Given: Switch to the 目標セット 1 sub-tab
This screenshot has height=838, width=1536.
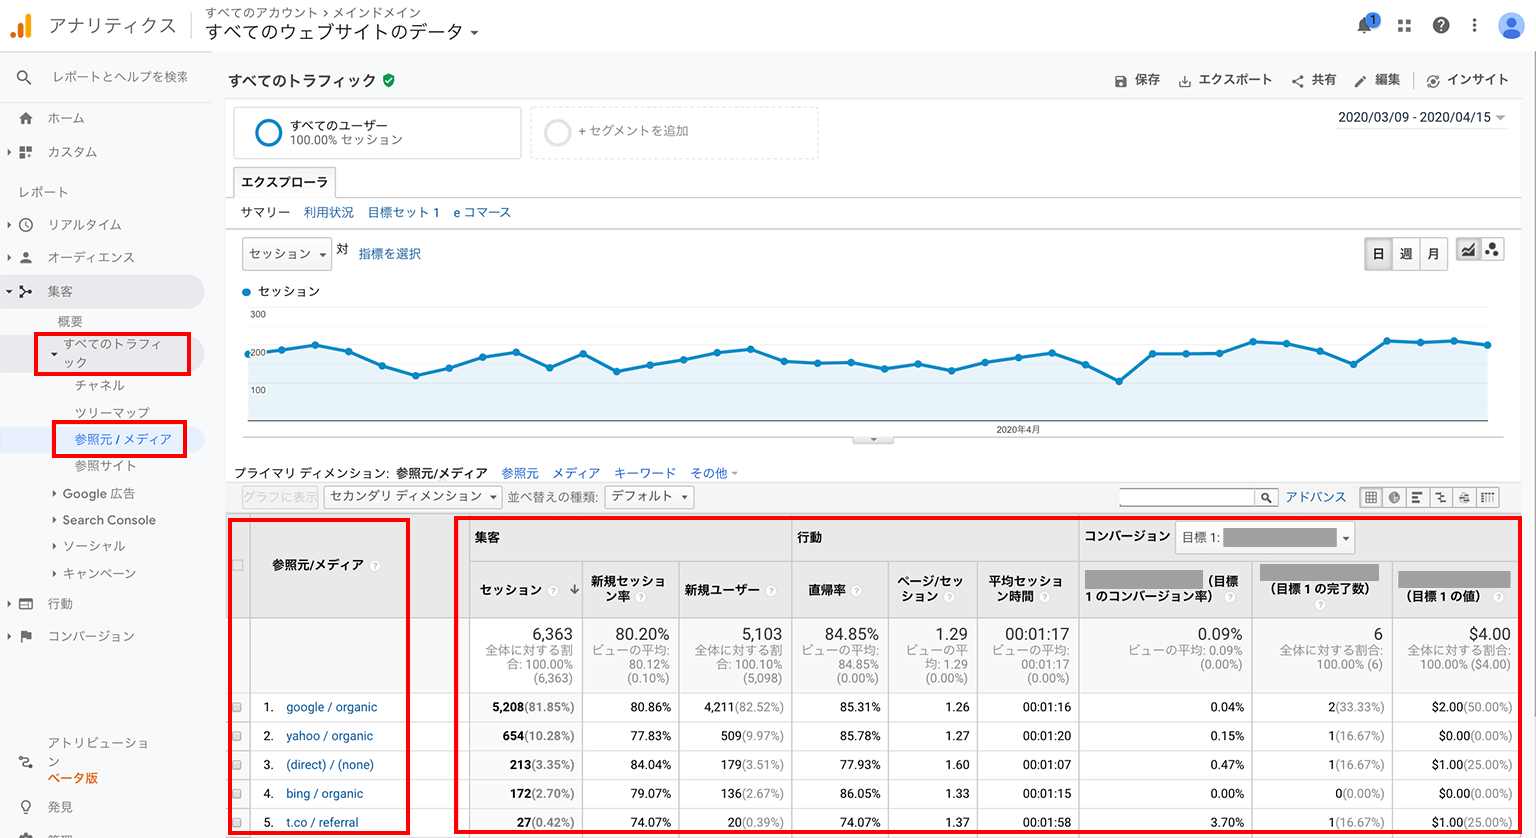Looking at the screenshot, I should pos(404,213).
